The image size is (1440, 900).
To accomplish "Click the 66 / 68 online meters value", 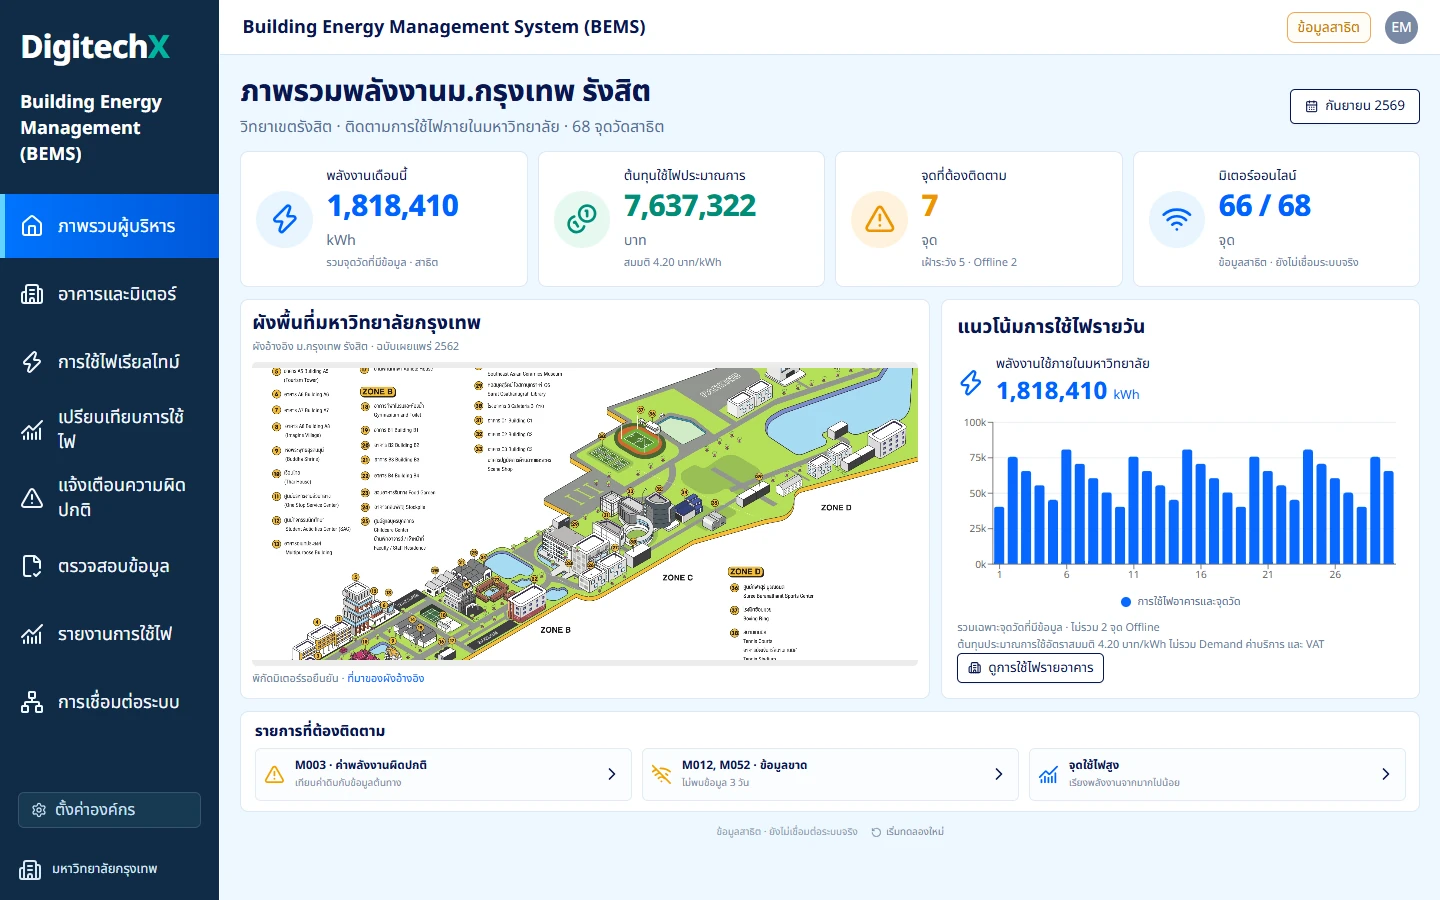I will (x=1265, y=206).
